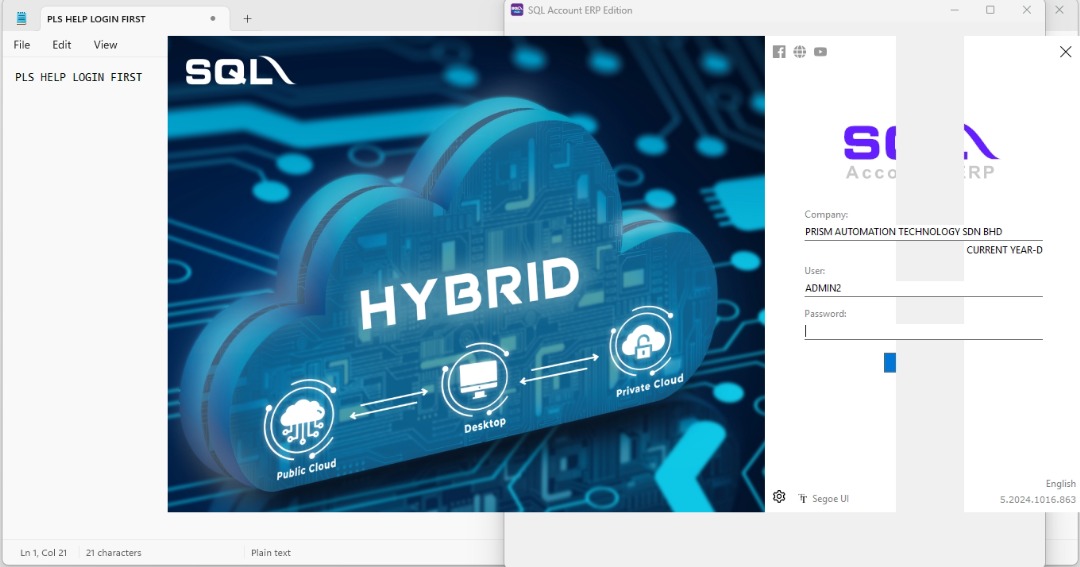Open the Facebook page icon

[x=779, y=52]
